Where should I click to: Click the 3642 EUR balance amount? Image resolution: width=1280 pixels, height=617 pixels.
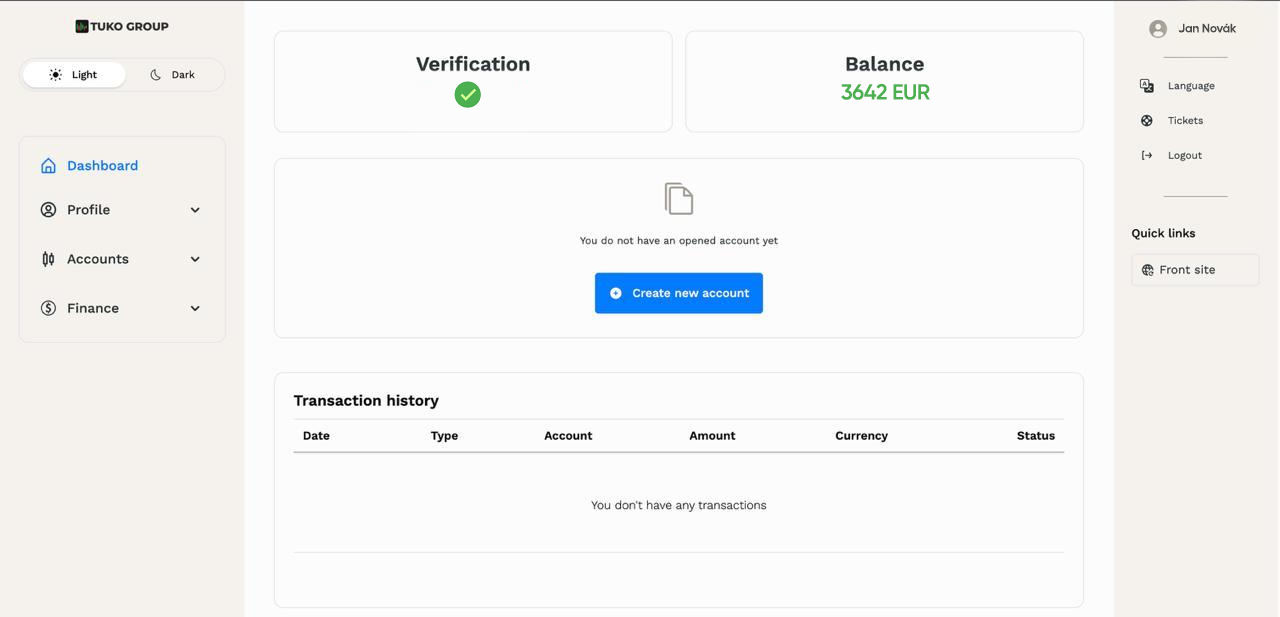point(885,93)
